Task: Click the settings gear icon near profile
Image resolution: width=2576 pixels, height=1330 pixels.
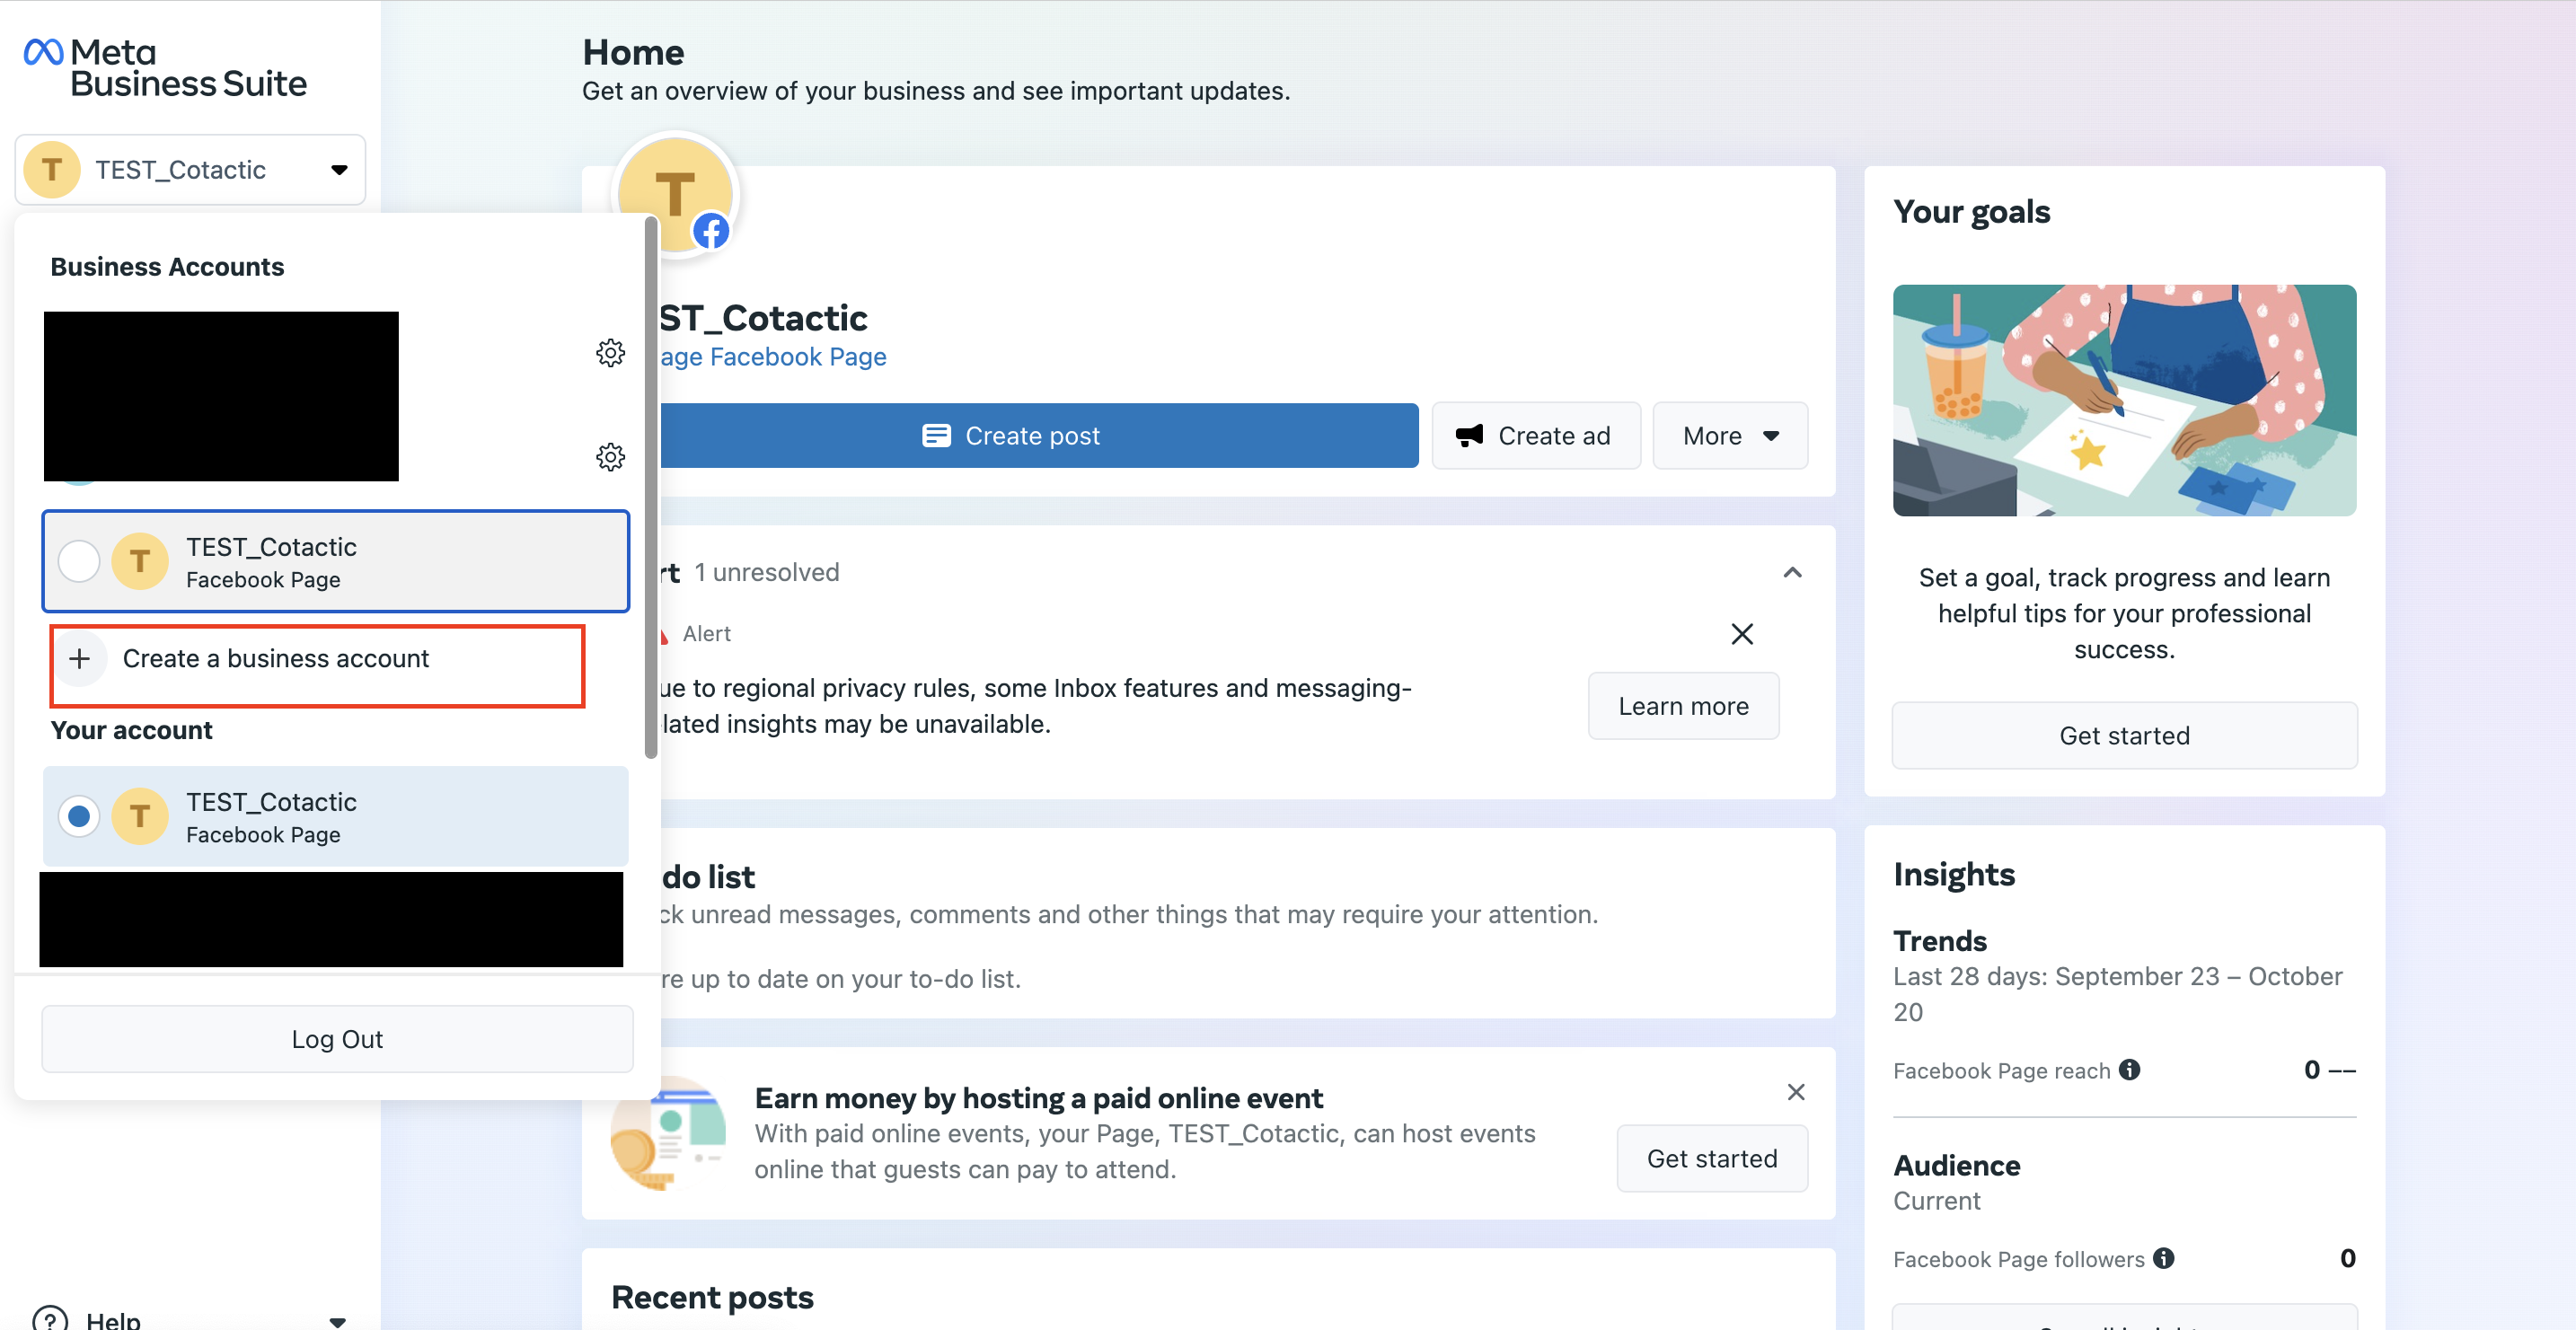Action: (609, 351)
